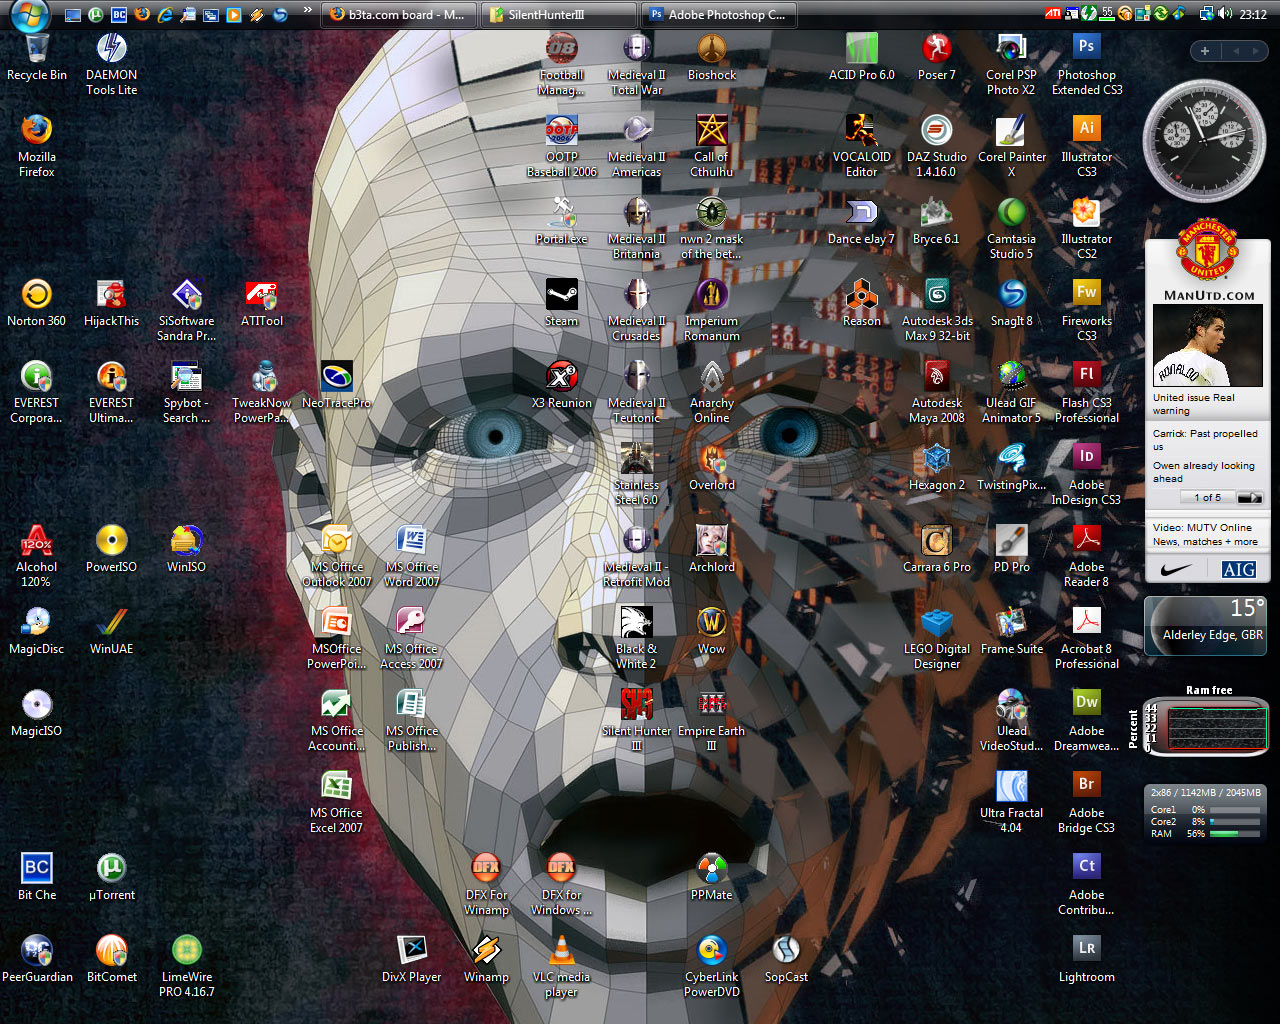The height and width of the screenshot is (1024, 1280).
Task: Go to next ManUtd headlines page
Action: pos(1250,497)
